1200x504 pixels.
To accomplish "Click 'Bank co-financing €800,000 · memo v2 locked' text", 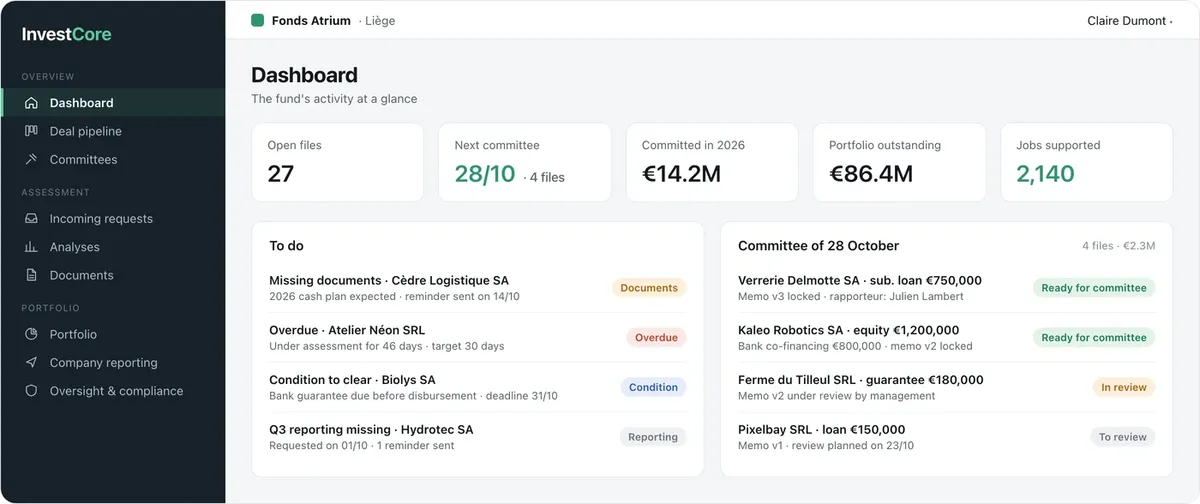I will pyautogui.click(x=855, y=346).
